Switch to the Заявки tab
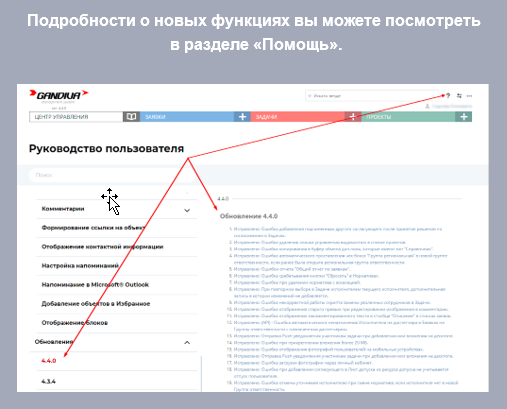The height and width of the screenshot is (409, 507). click(187, 117)
